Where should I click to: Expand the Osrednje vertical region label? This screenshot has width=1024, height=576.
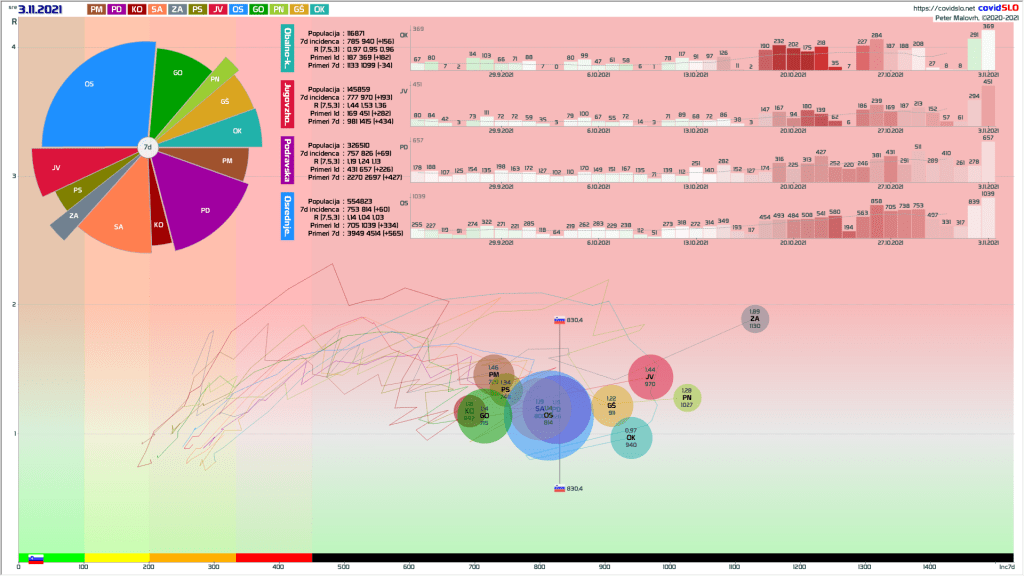[x=287, y=217]
